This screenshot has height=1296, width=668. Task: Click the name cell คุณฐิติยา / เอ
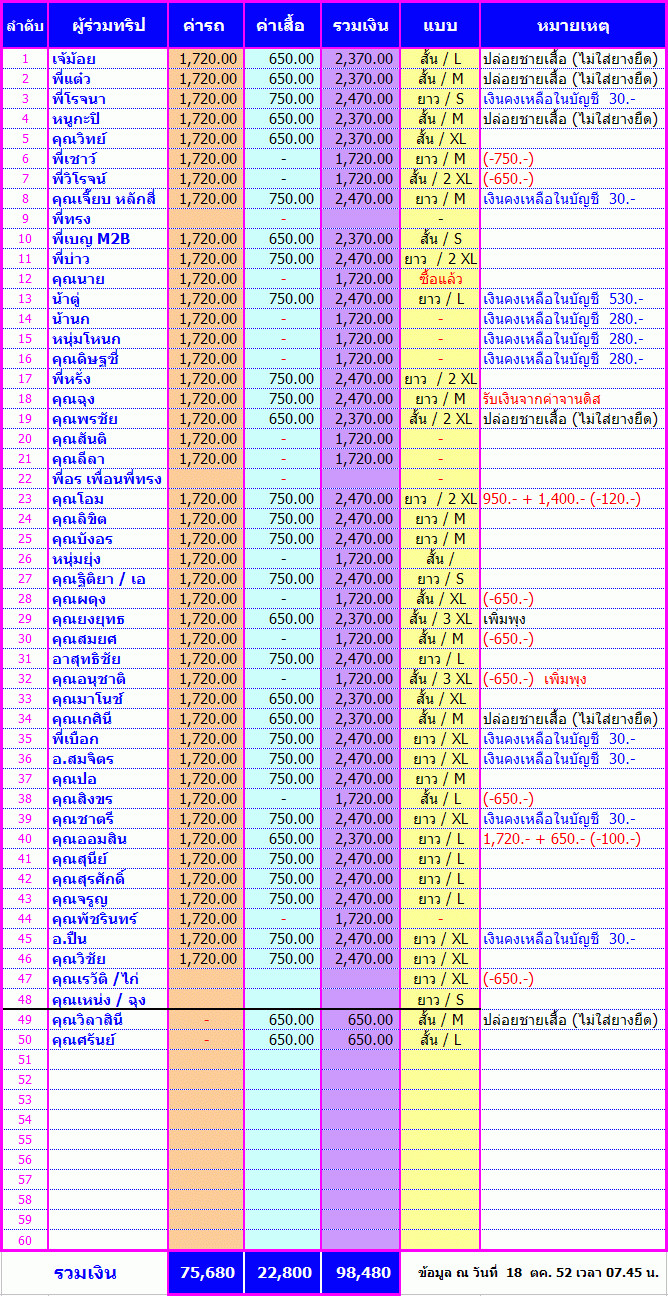108,578
